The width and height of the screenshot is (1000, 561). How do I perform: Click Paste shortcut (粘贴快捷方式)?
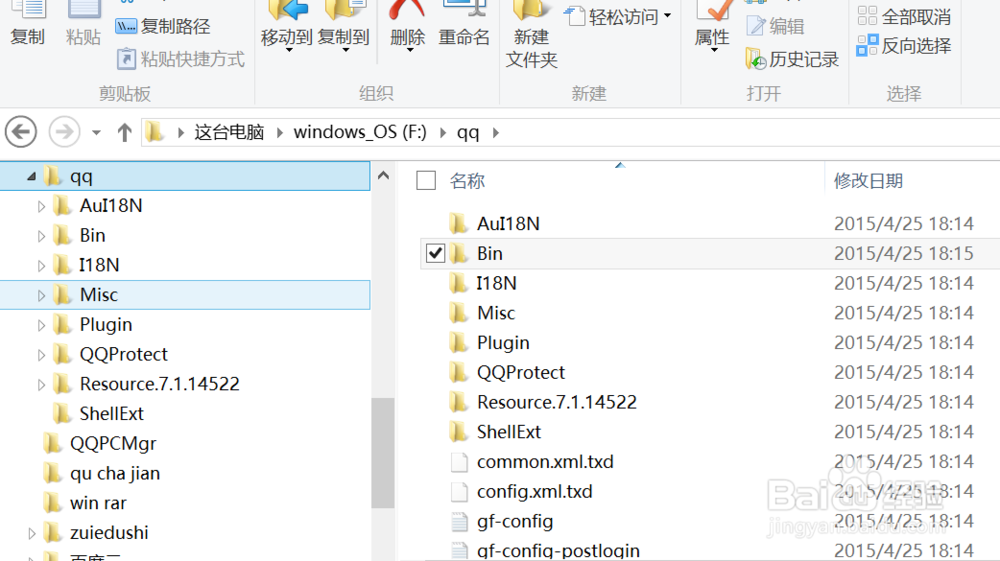point(180,59)
